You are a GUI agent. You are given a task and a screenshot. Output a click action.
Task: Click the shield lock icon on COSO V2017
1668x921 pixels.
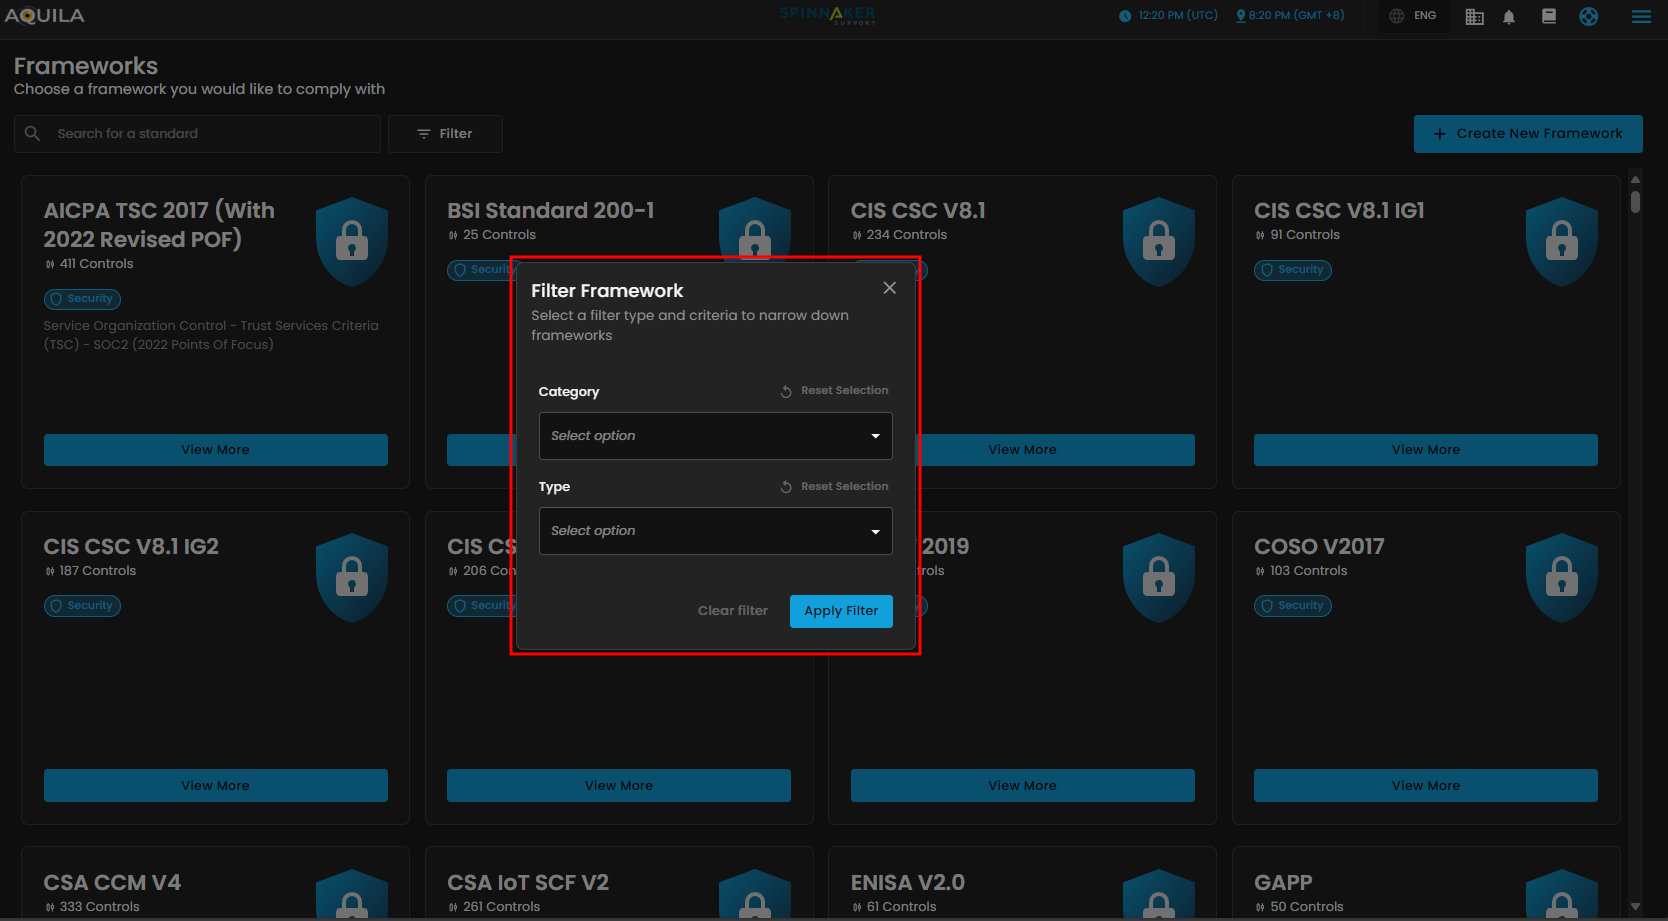[1561, 577]
